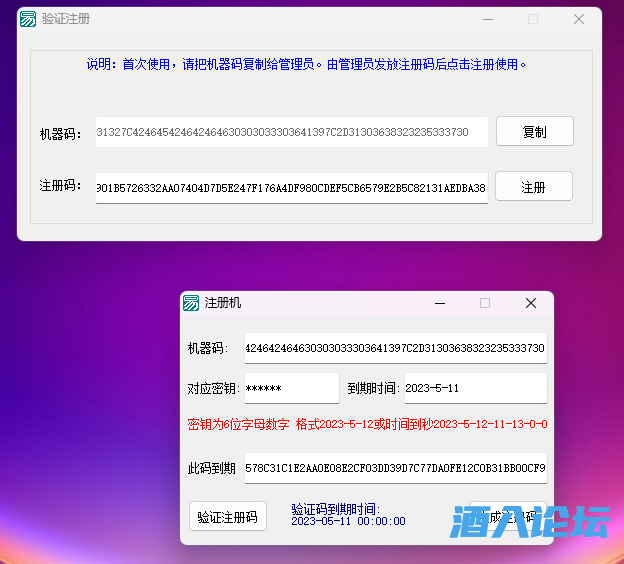
Task: Focus the 机器码 field in 验证注册 window
Action: [x=290, y=132]
